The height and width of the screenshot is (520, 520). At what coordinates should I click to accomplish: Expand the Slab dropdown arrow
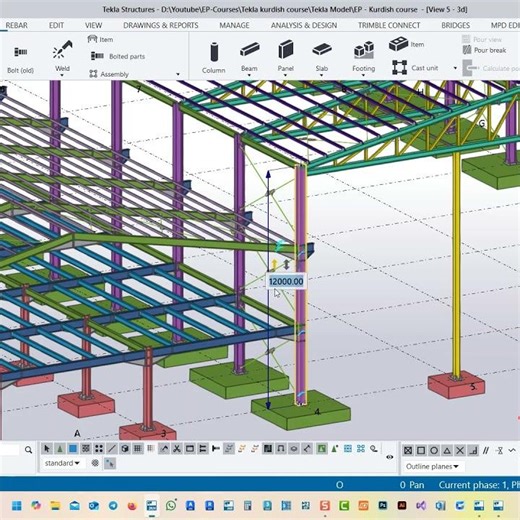click(x=322, y=76)
